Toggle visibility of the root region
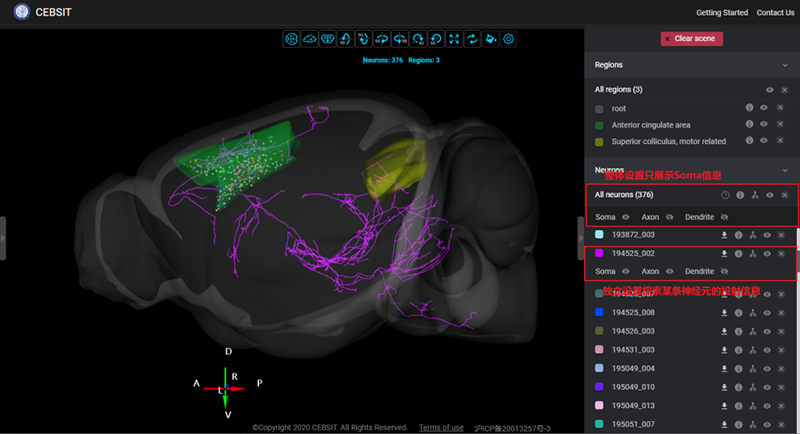Screen dimensions: 800x434 point(764,108)
